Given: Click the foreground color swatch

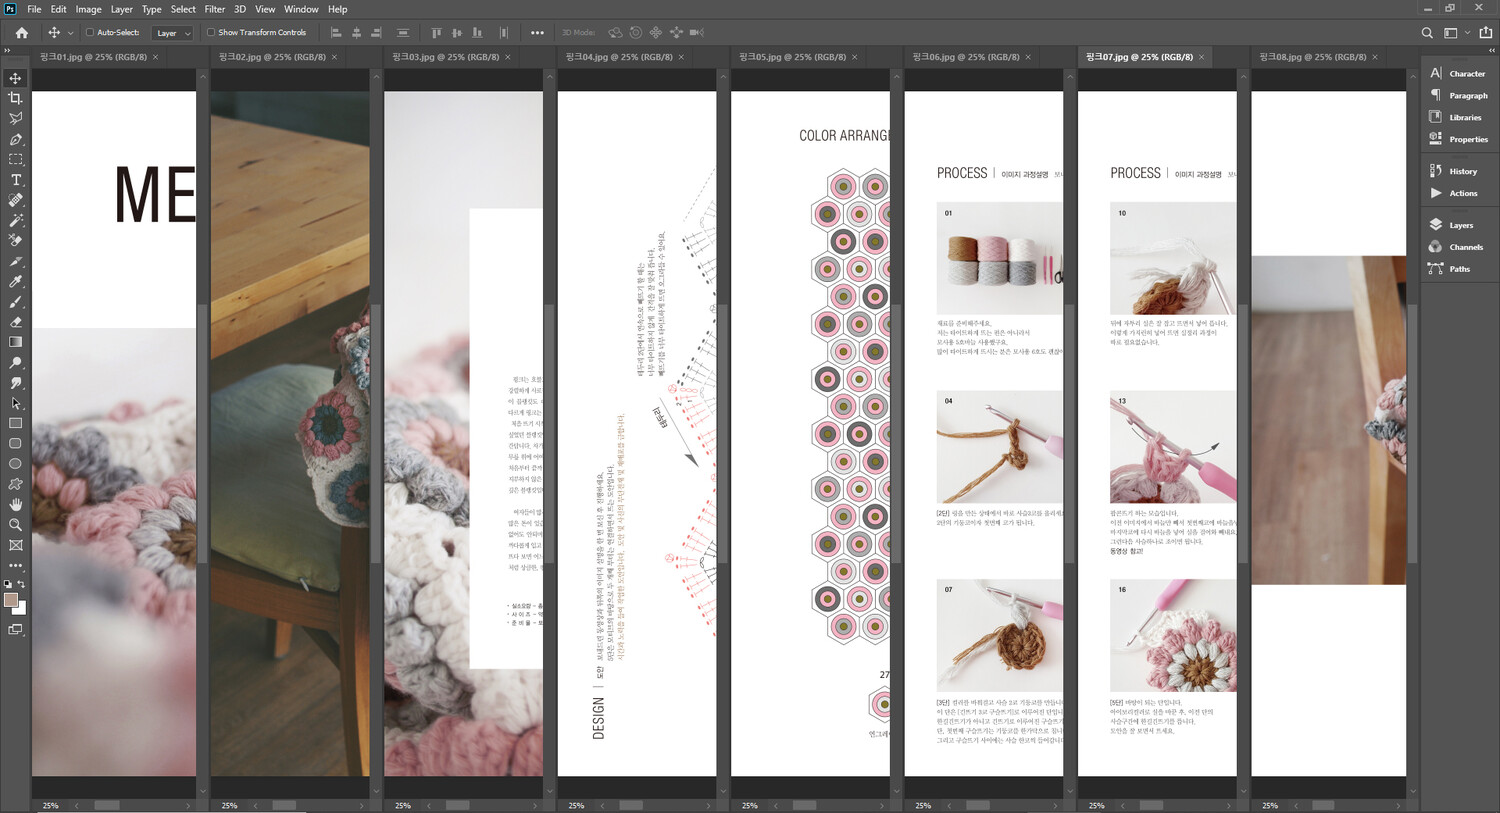Looking at the screenshot, I should pos(11,600).
